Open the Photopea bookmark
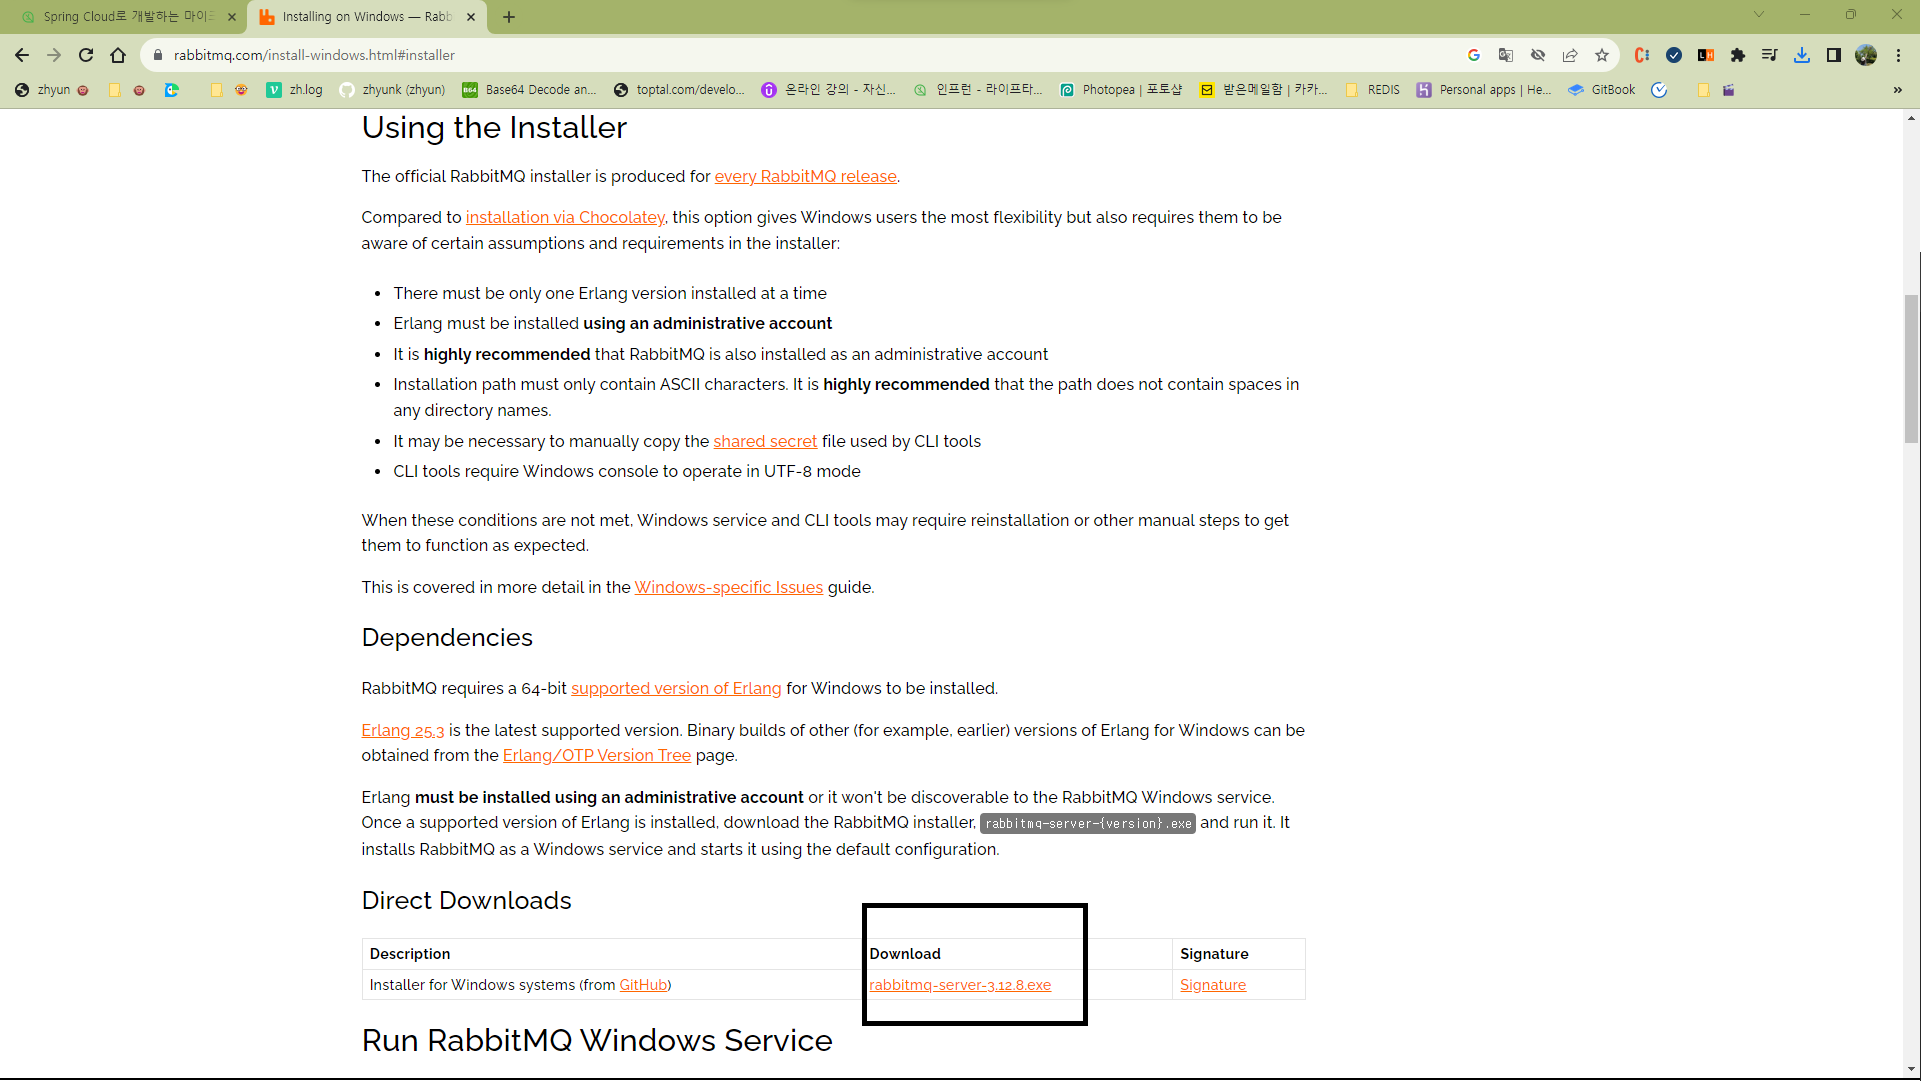The image size is (1921, 1081). (x=1122, y=90)
